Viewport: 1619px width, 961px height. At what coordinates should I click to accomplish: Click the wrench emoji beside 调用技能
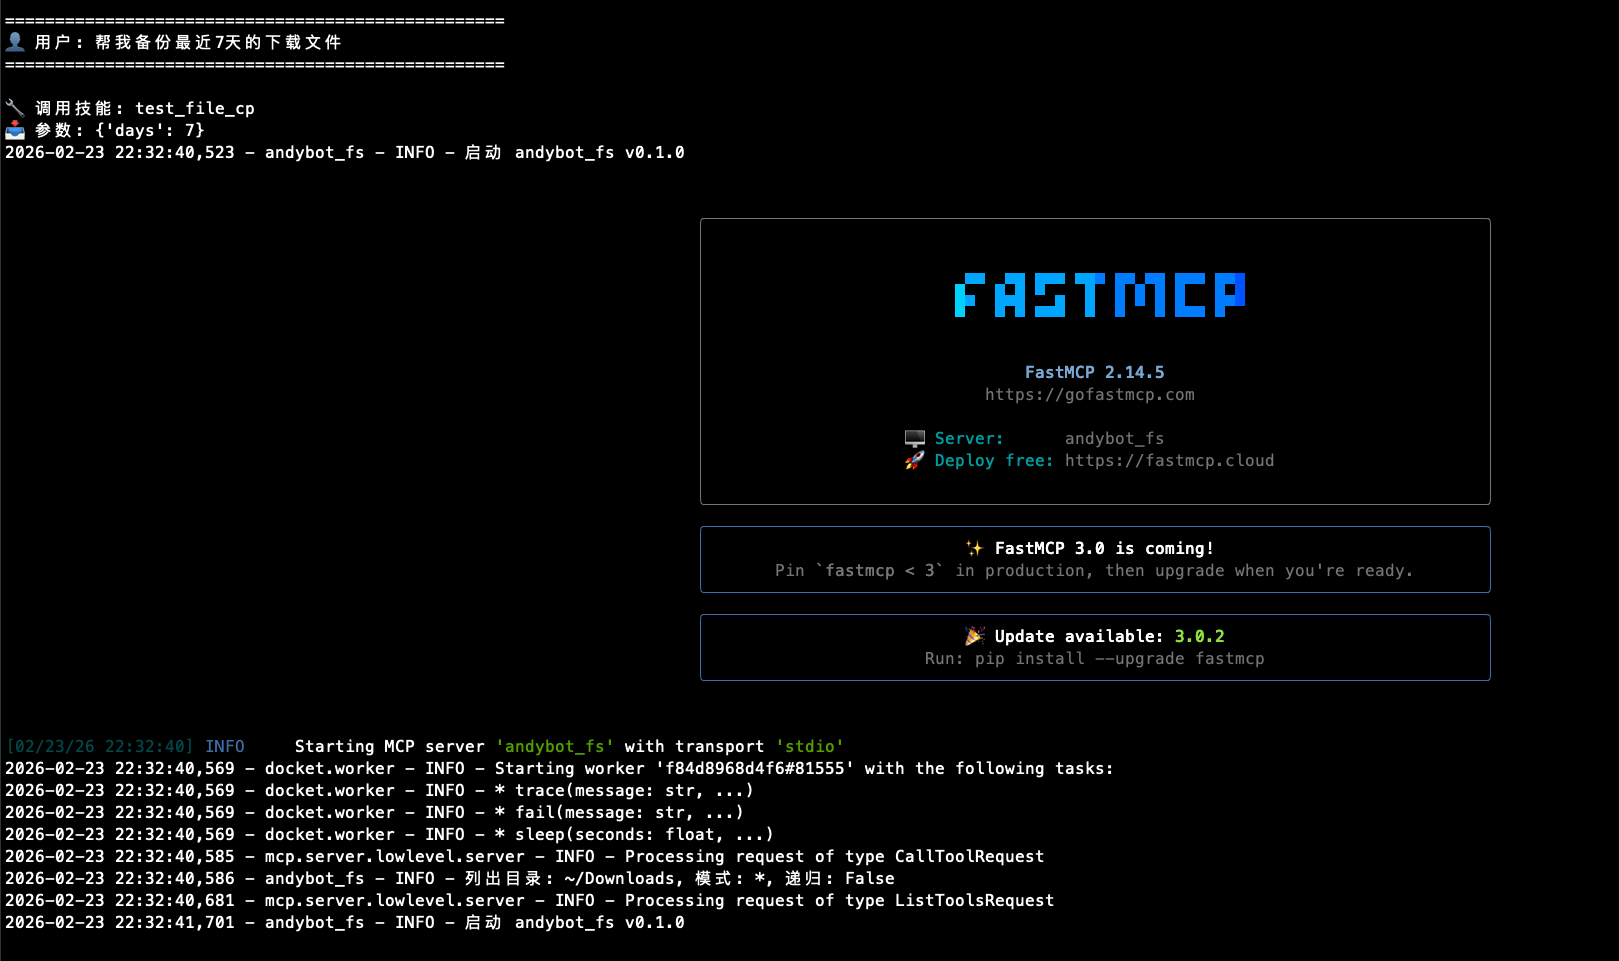tap(15, 108)
